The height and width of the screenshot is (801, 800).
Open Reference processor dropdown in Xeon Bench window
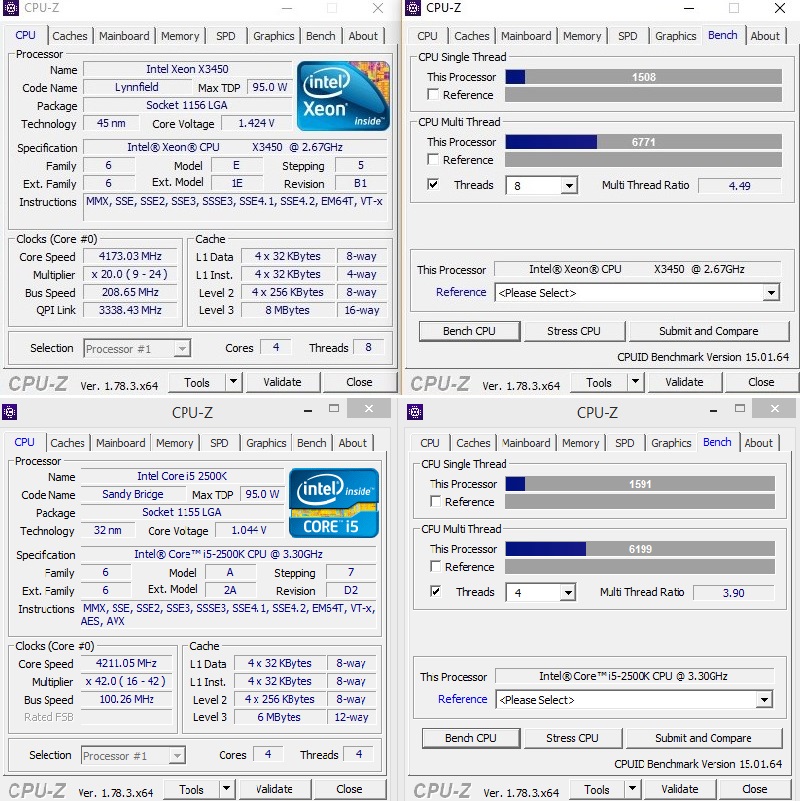[637, 293]
